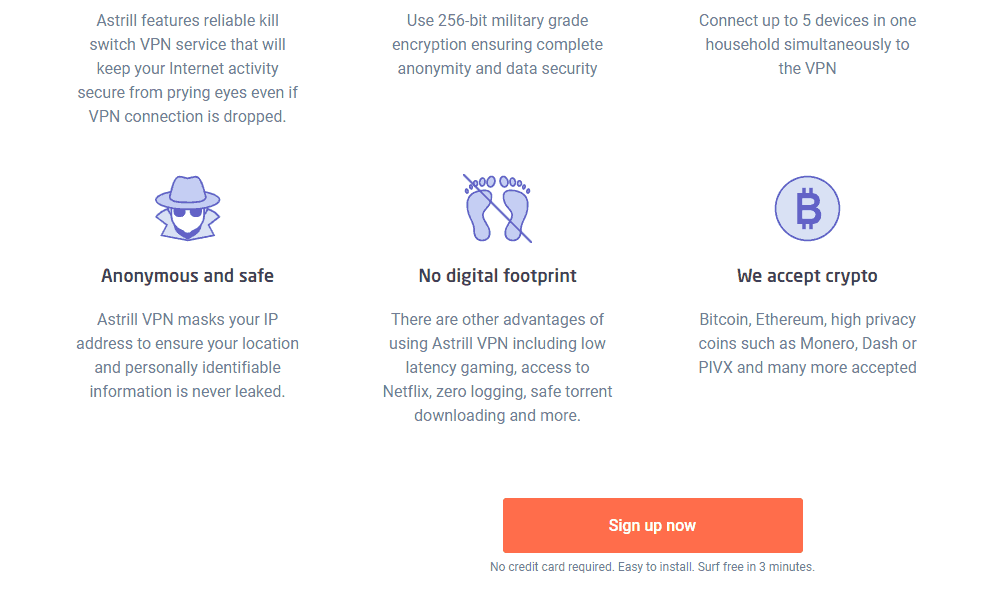Click the crossed-out footprints icon
This screenshot has height=600, width=1000.
pos(497,208)
